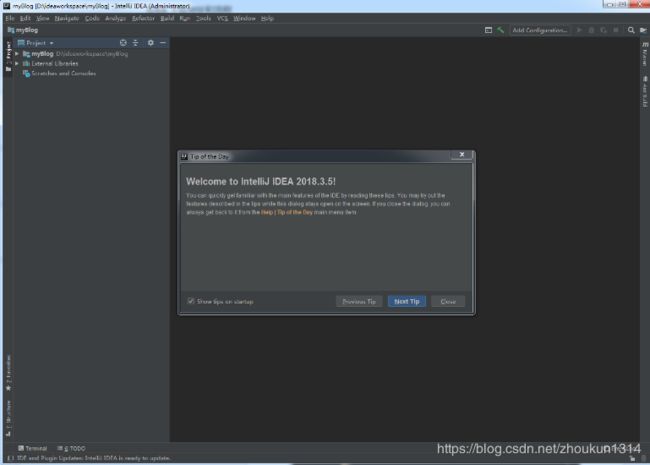The image size is (650, 465).
Task: Click the Close button in the tip dialog
Action: coord(448,302)
